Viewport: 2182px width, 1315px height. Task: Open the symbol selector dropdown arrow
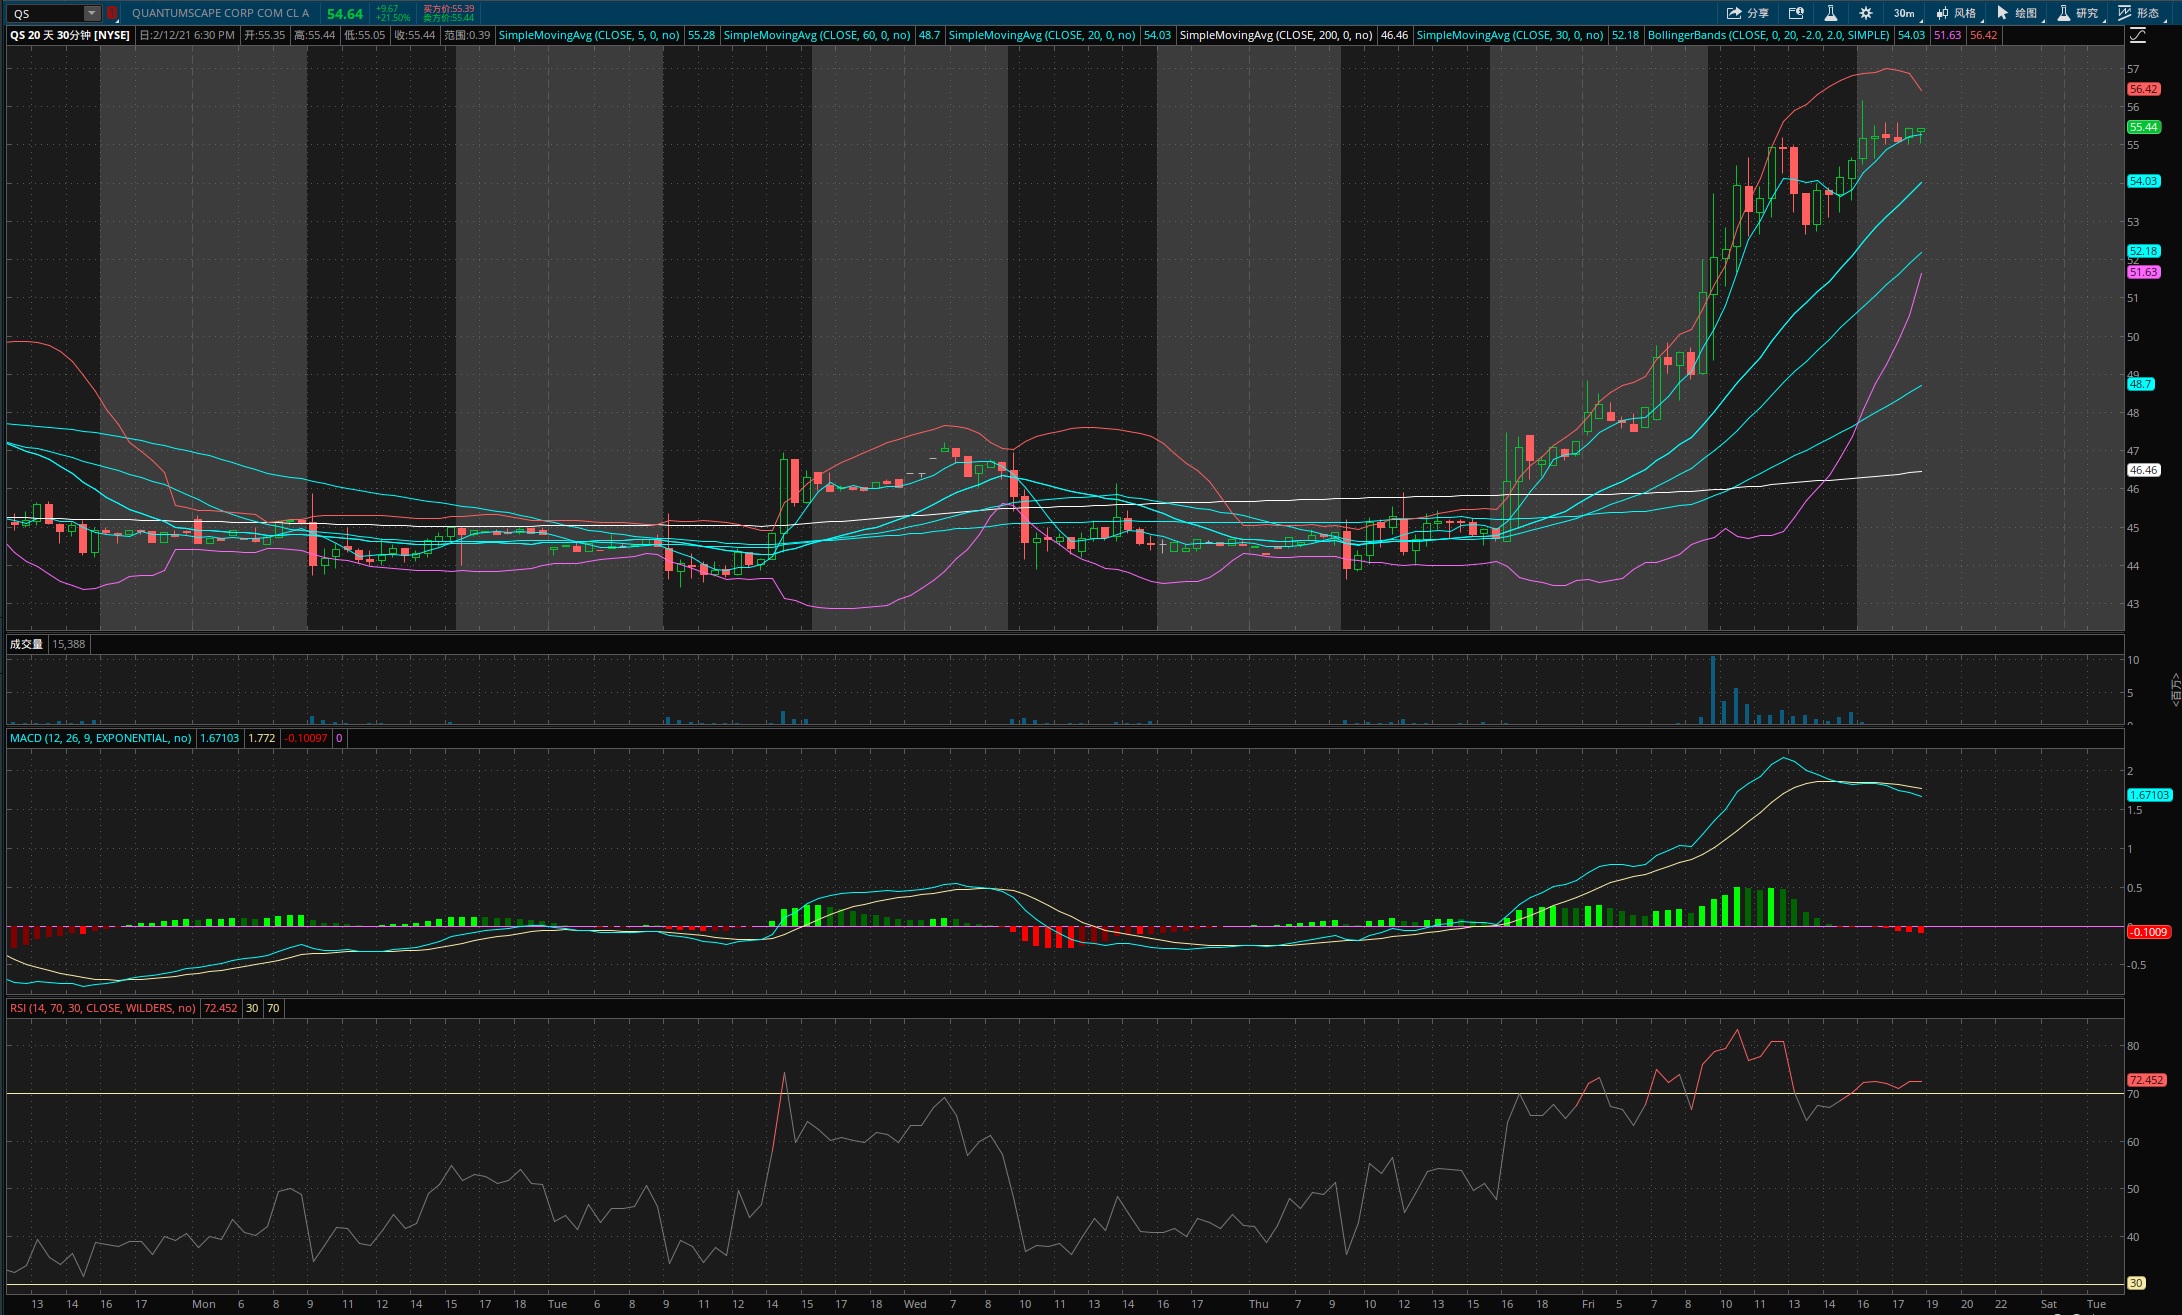coord(92,13)
